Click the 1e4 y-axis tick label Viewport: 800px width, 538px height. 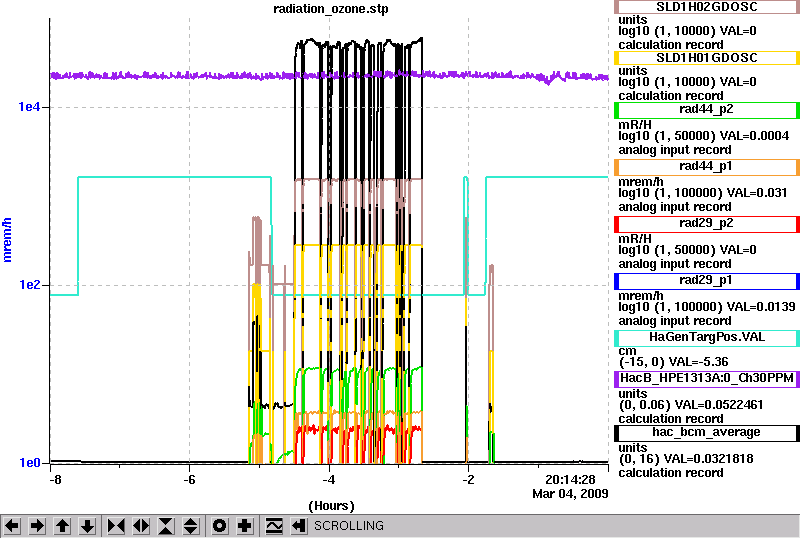coord(29,107)
